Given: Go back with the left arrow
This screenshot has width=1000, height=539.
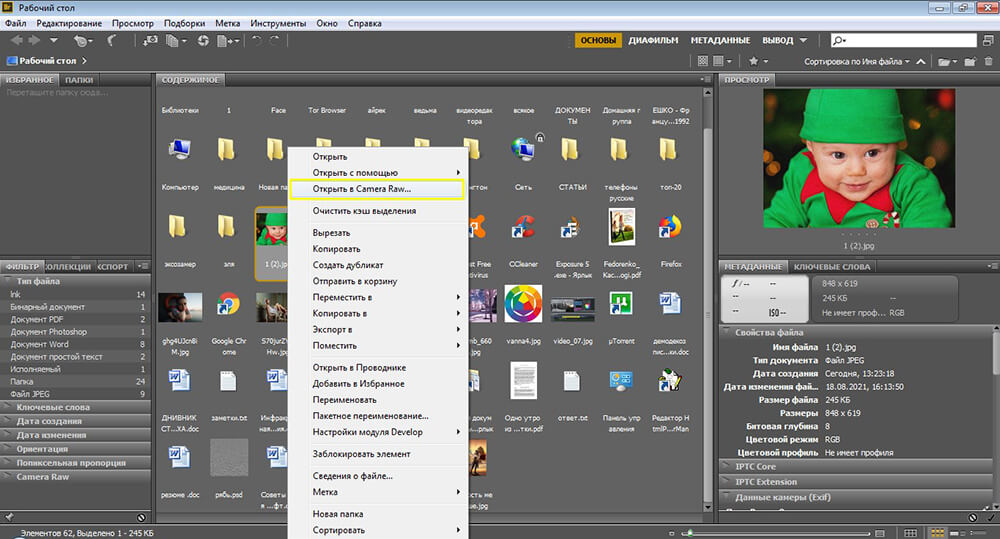Looking at the screenshot, I should [17, 40].
